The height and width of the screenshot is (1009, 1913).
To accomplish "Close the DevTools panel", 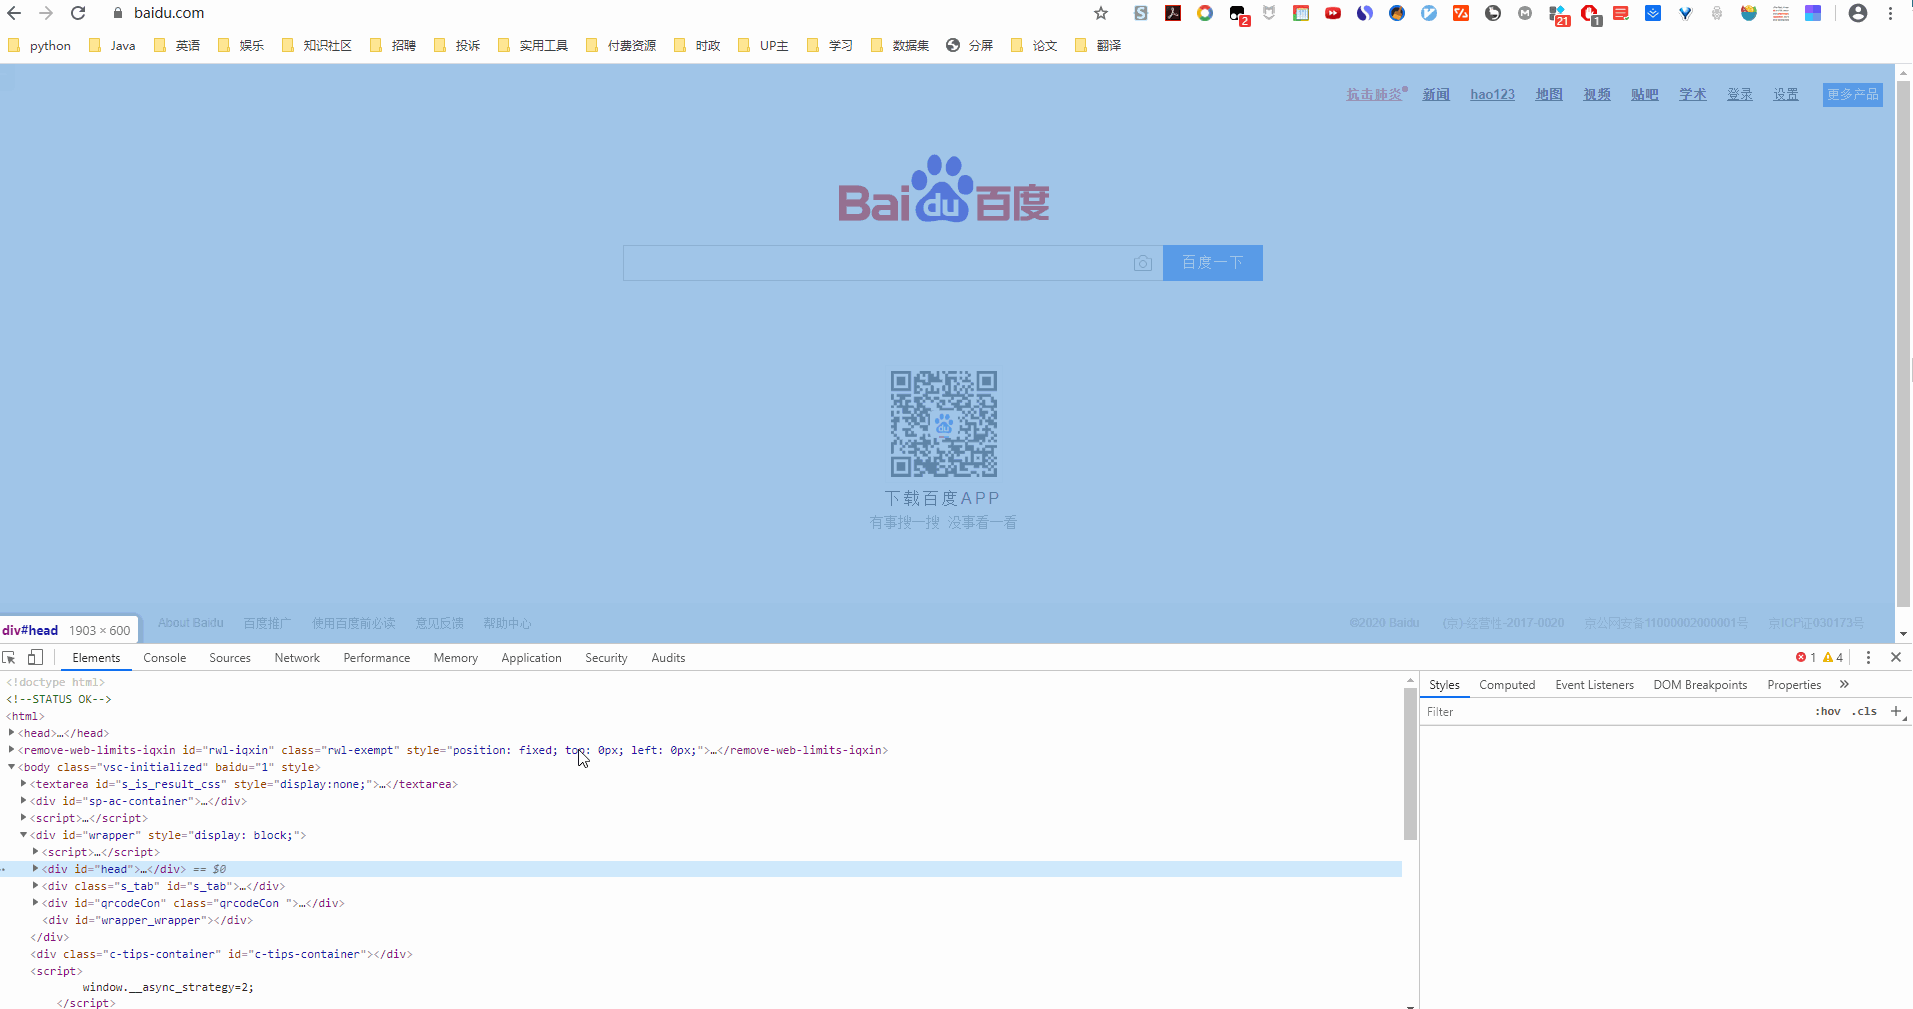I will [1896, 657].
